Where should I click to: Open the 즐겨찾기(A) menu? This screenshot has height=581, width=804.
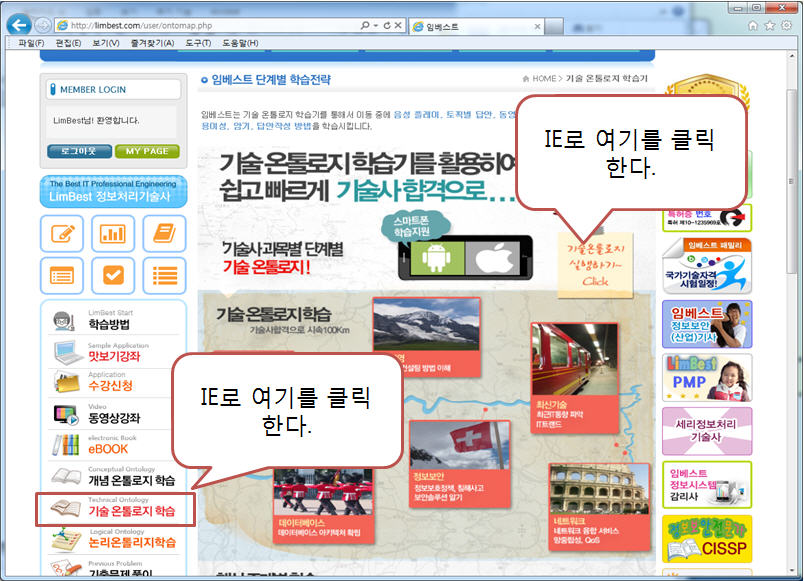[x=152, y=43]
